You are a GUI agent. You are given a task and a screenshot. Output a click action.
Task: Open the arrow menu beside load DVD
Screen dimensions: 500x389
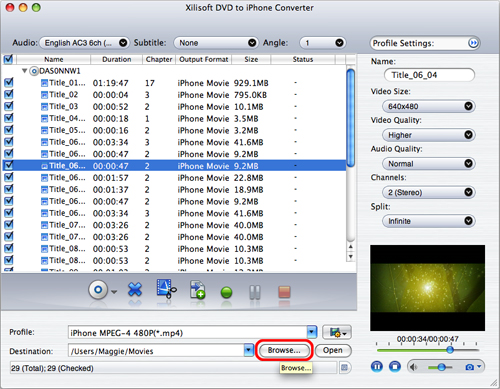pos(114,292)
